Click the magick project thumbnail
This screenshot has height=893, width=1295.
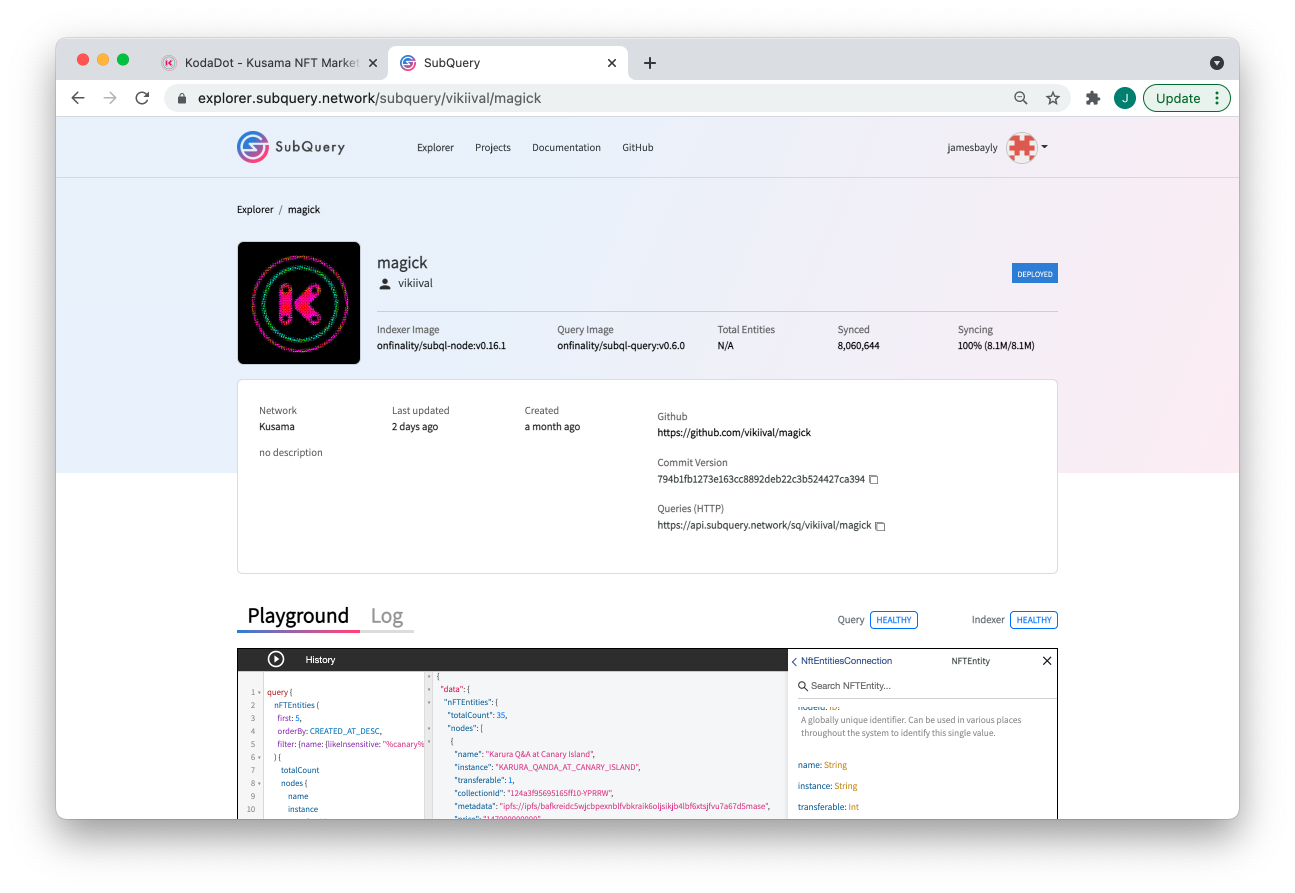(x=299, y=303)
